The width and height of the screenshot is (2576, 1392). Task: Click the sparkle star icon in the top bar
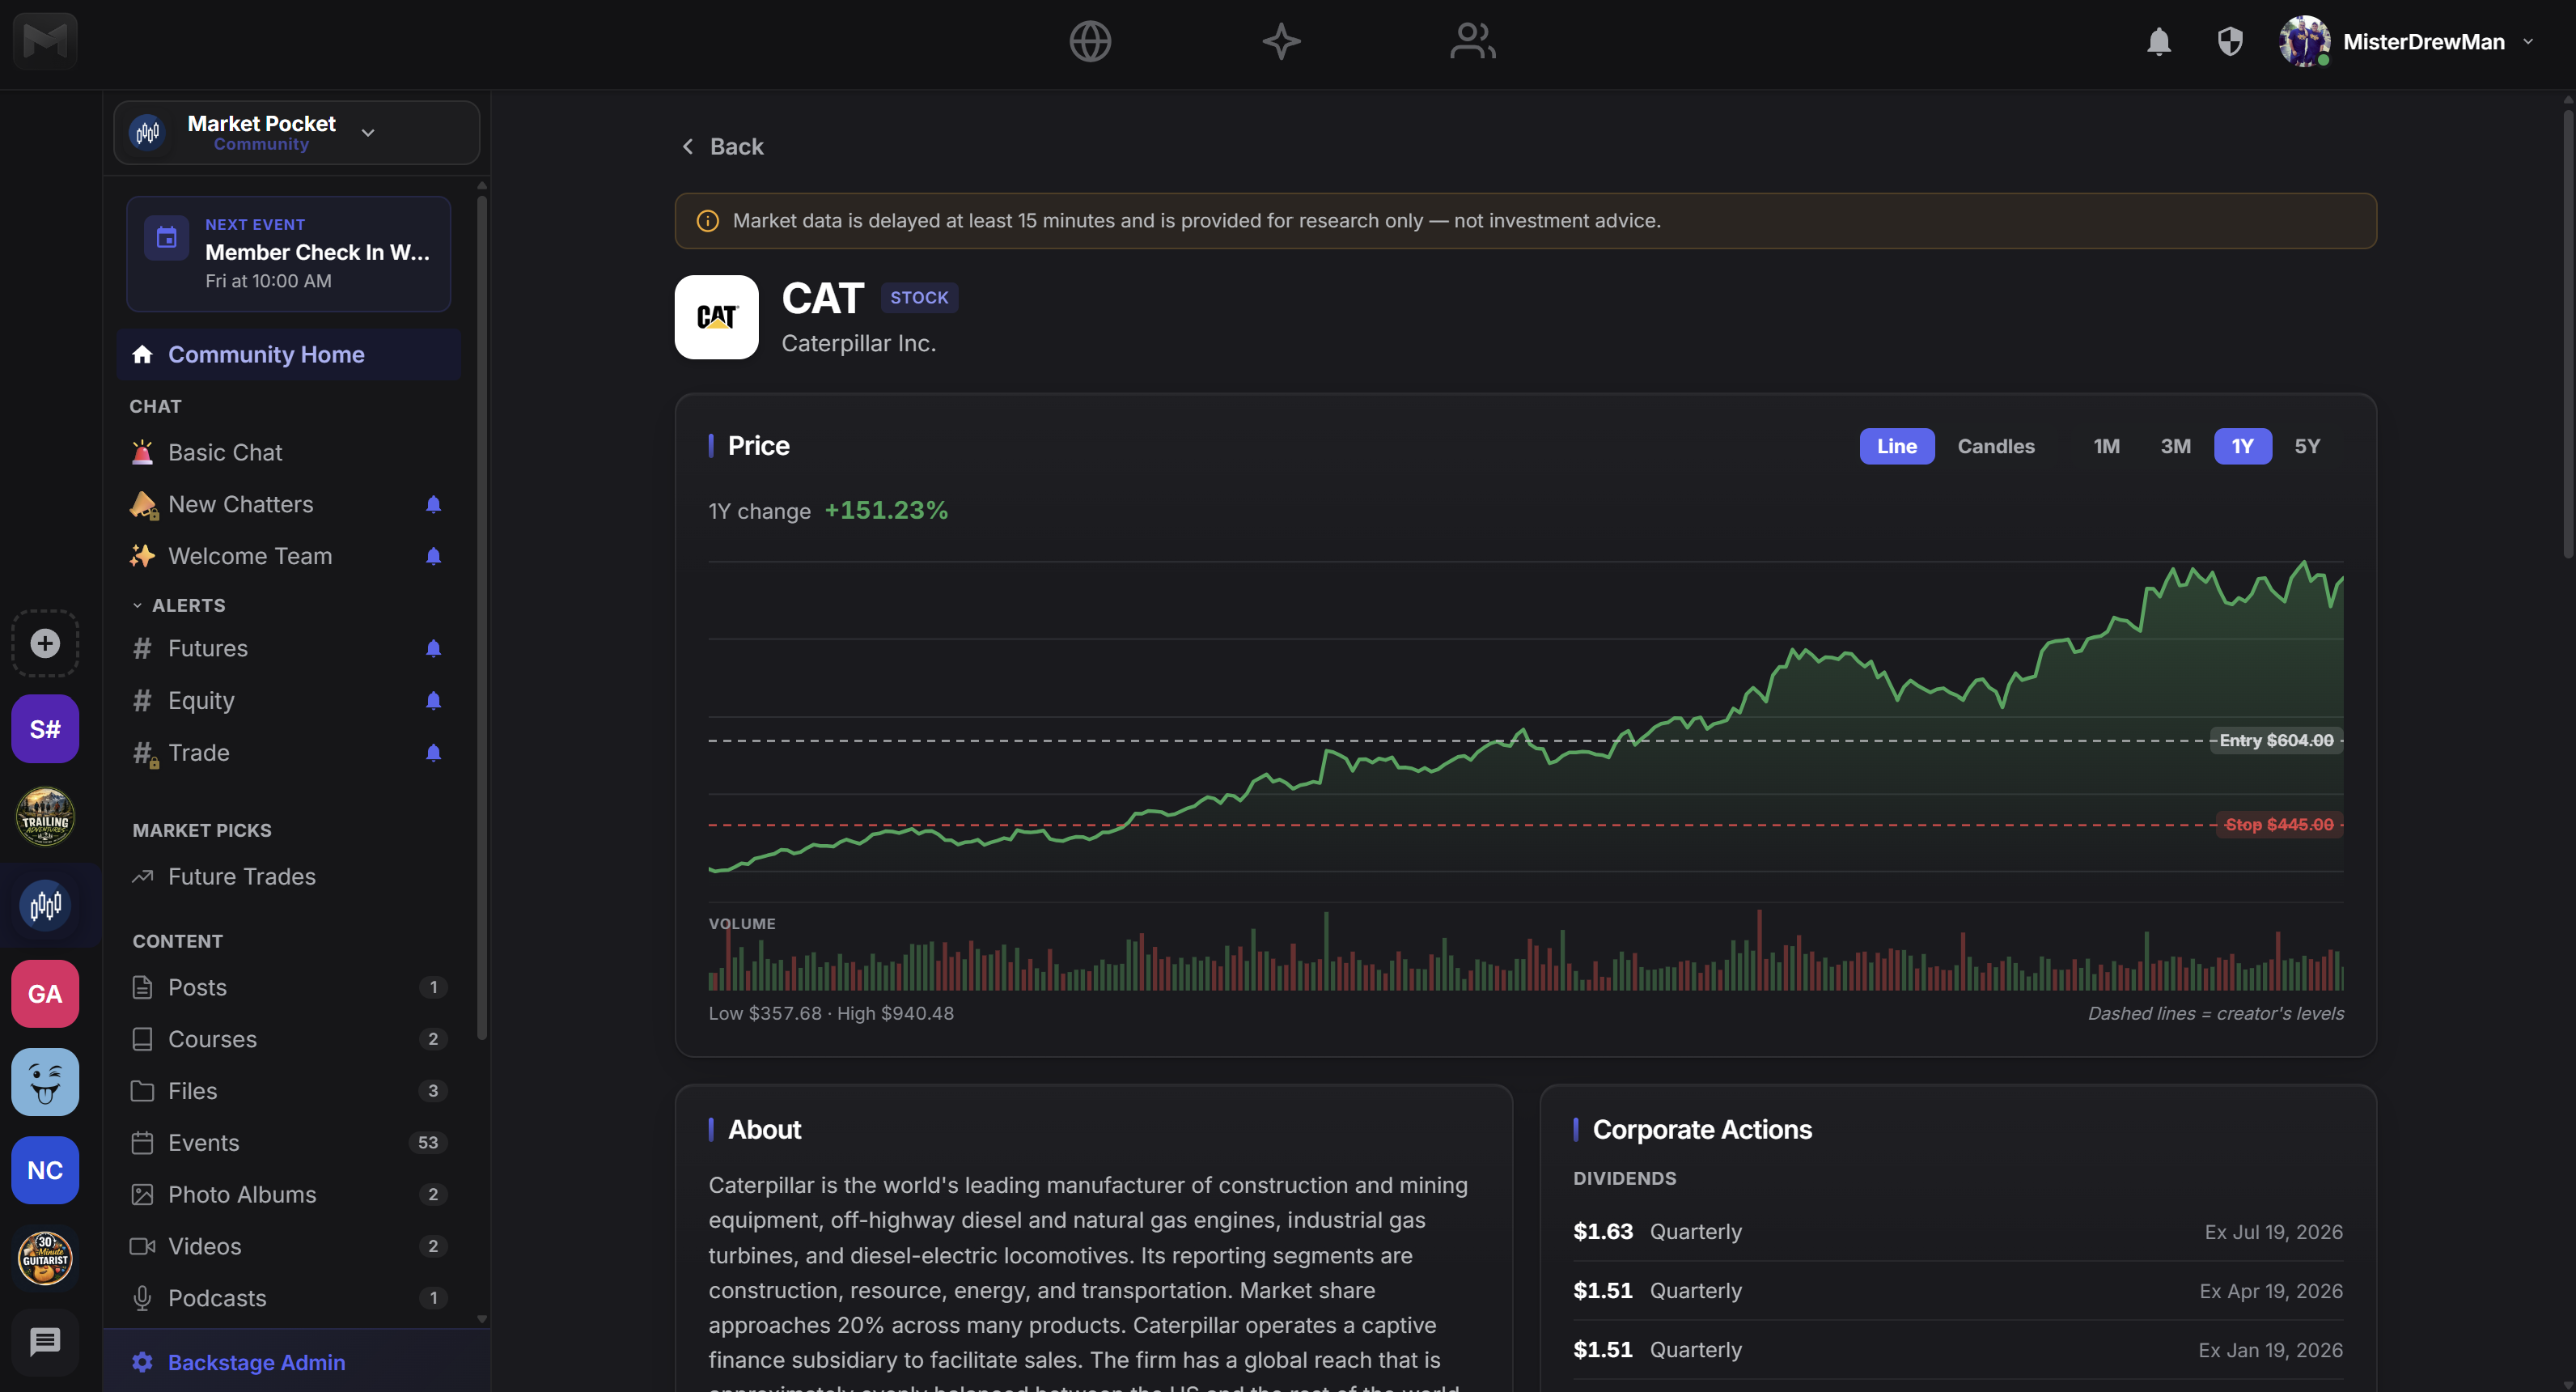point(1281,41)
